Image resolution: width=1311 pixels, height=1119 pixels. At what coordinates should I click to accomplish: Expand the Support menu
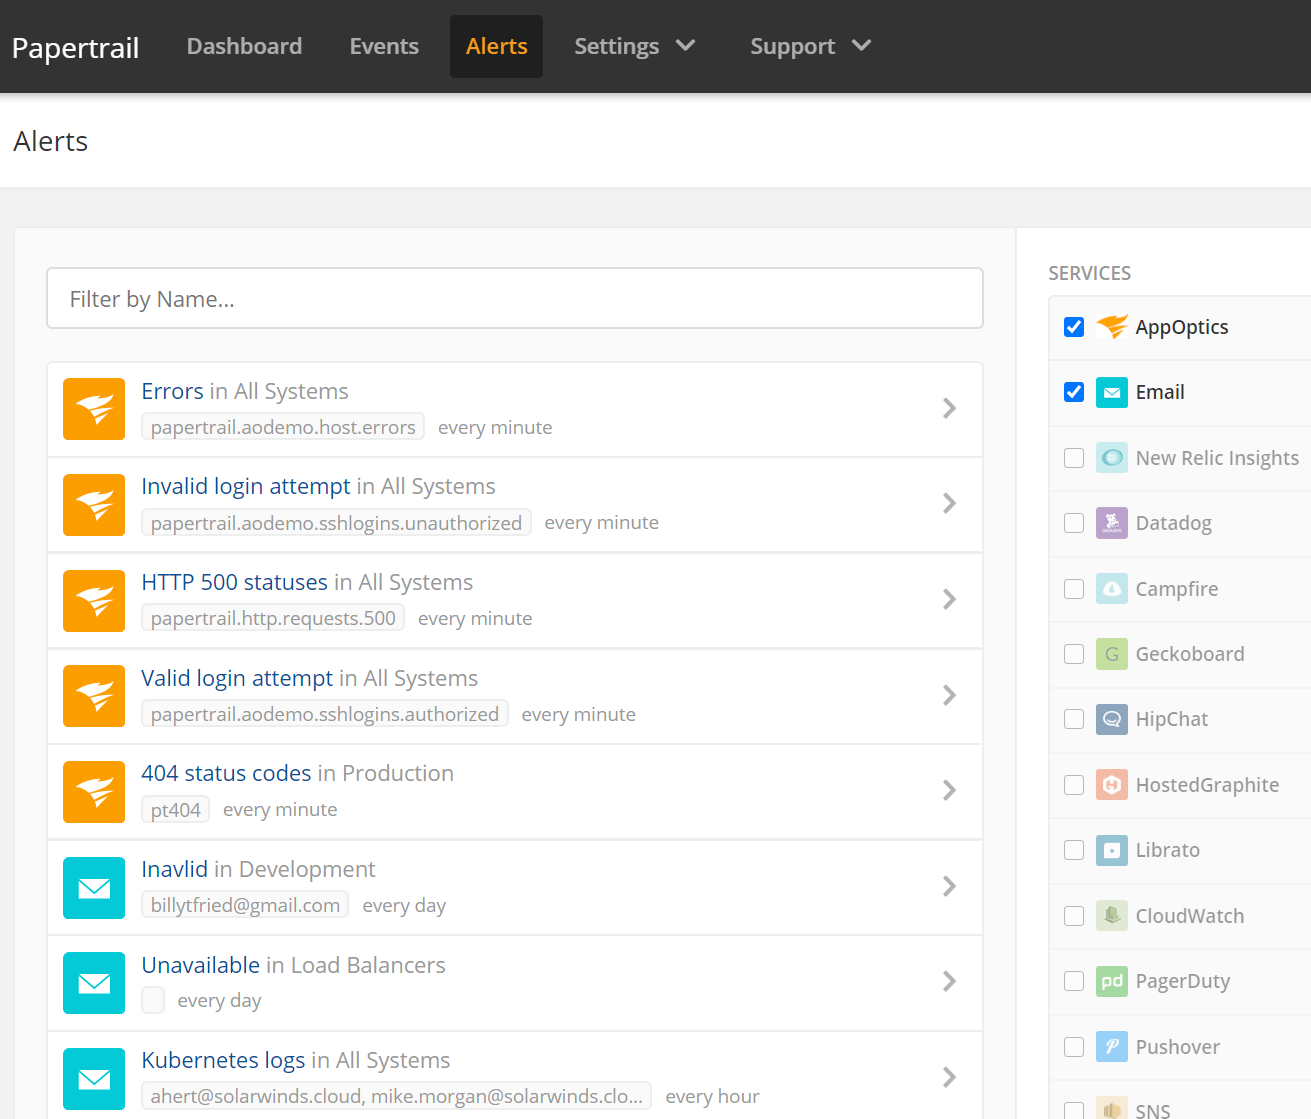810,46
